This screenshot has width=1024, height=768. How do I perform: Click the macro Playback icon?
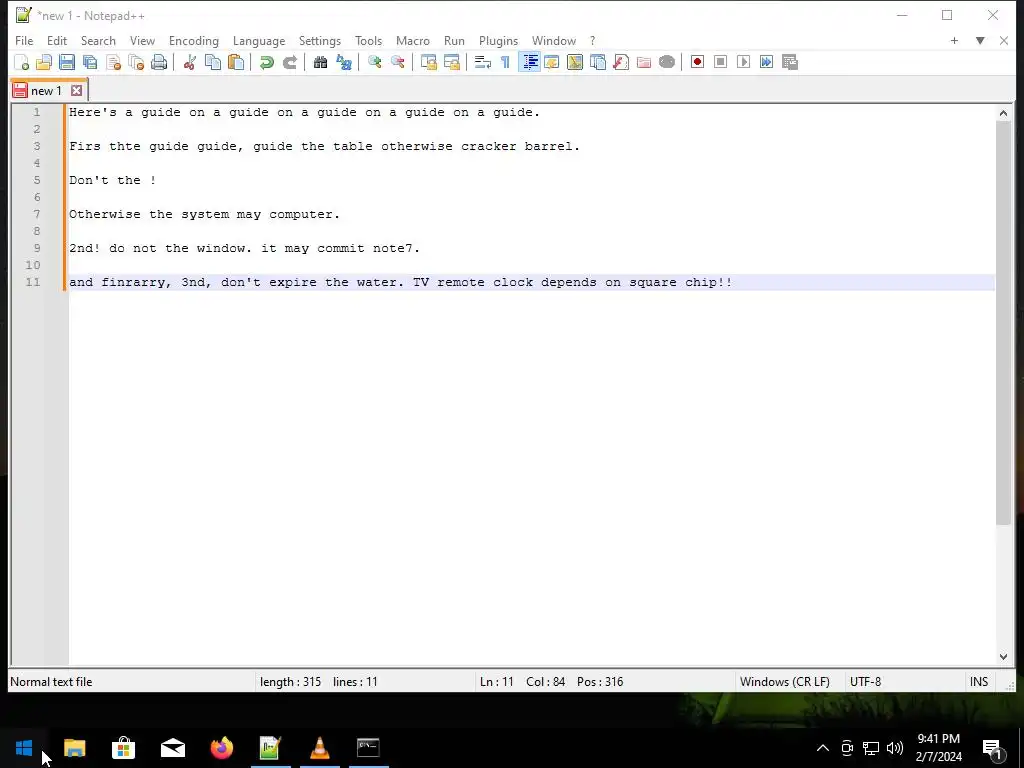743,62
